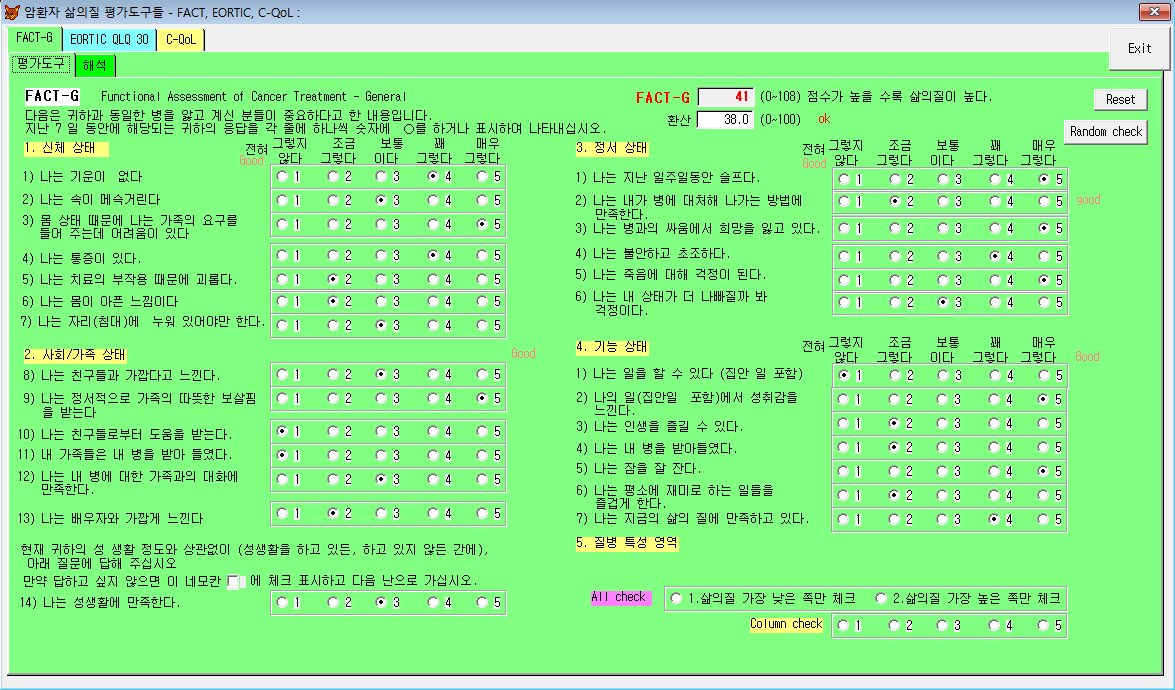
Task: Close the window with the red X
Action: (1153, 11)
